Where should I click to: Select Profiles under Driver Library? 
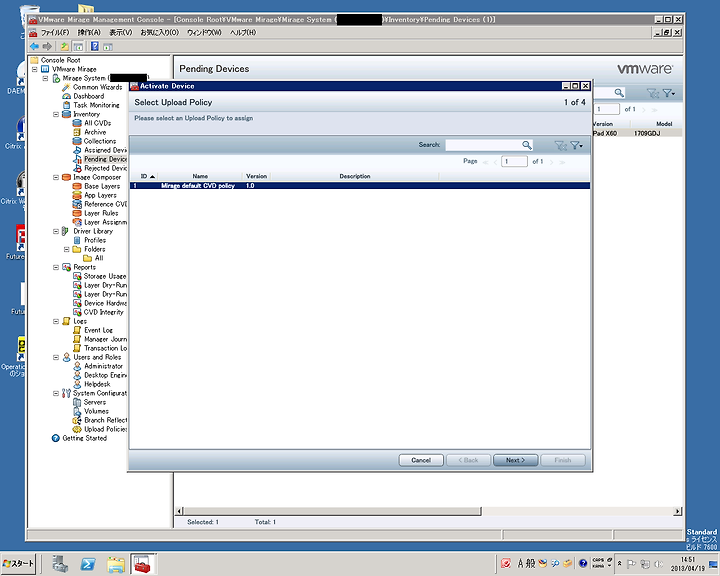[x=95, y=240]
